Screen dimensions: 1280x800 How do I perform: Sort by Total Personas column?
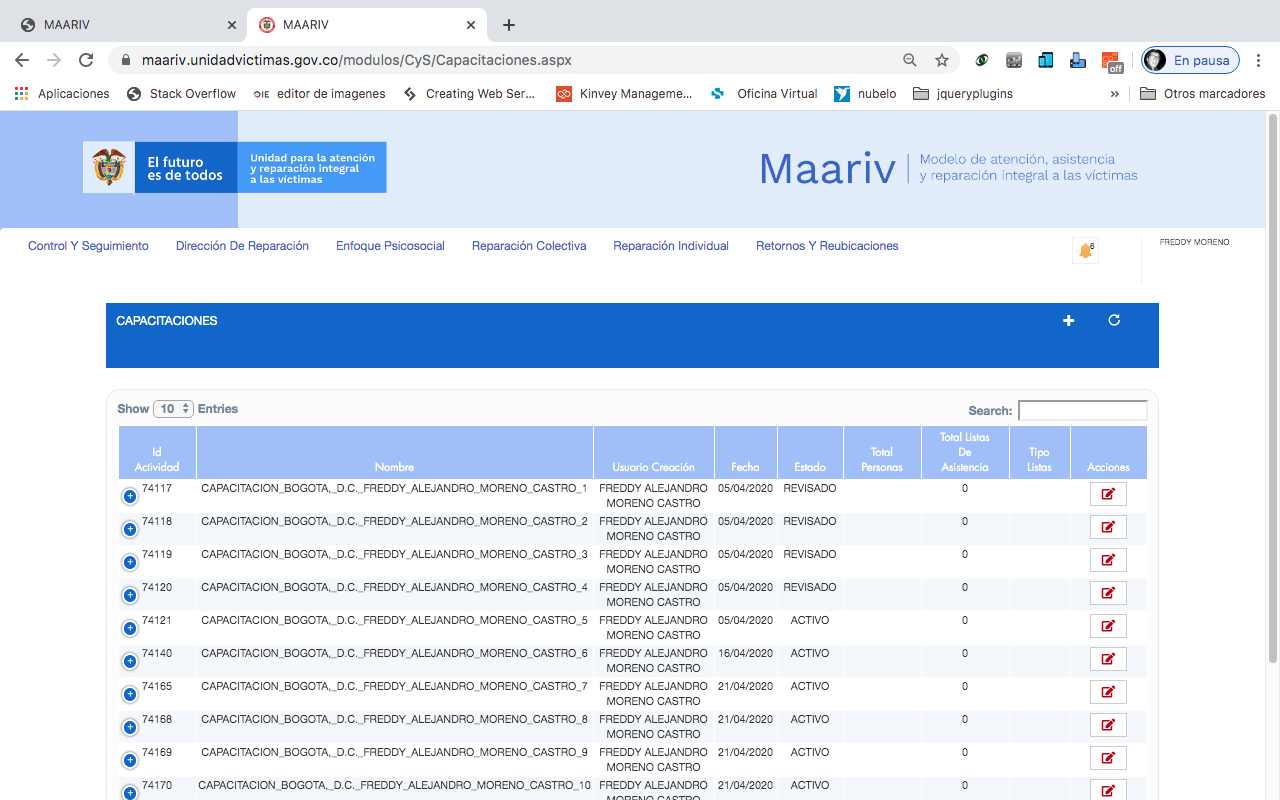coord(882,453)
